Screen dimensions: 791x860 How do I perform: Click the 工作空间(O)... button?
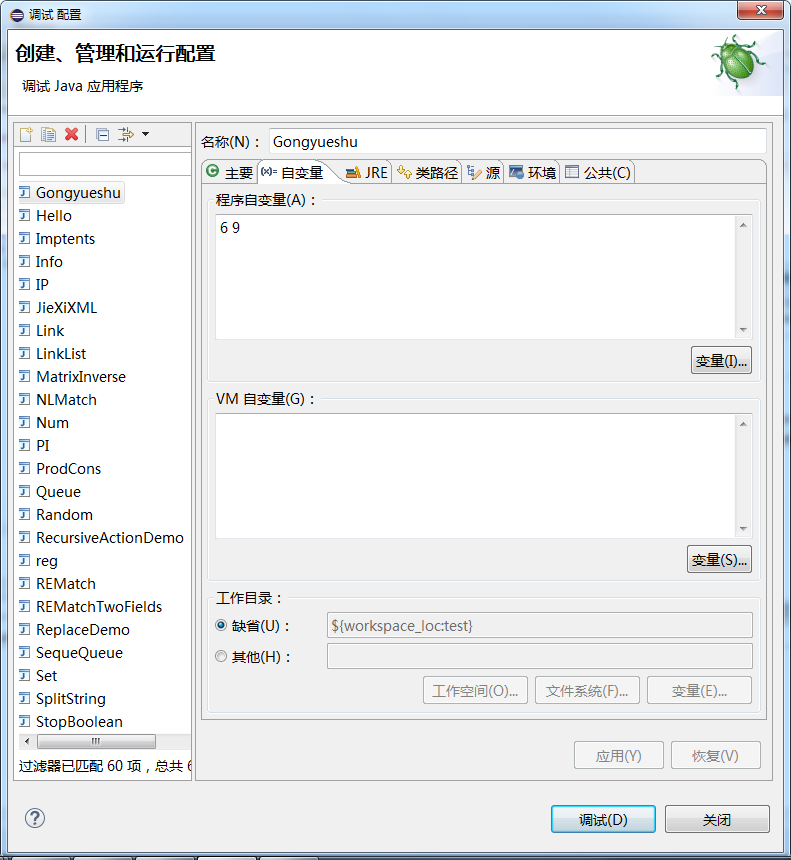[475, 691]
